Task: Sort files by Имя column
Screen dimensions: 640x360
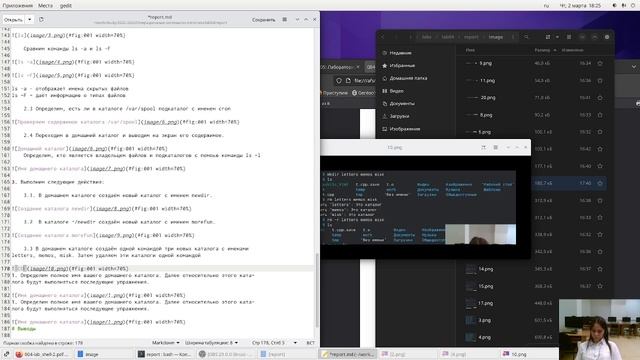Action: pyautogui.click(x=470, y=50)
